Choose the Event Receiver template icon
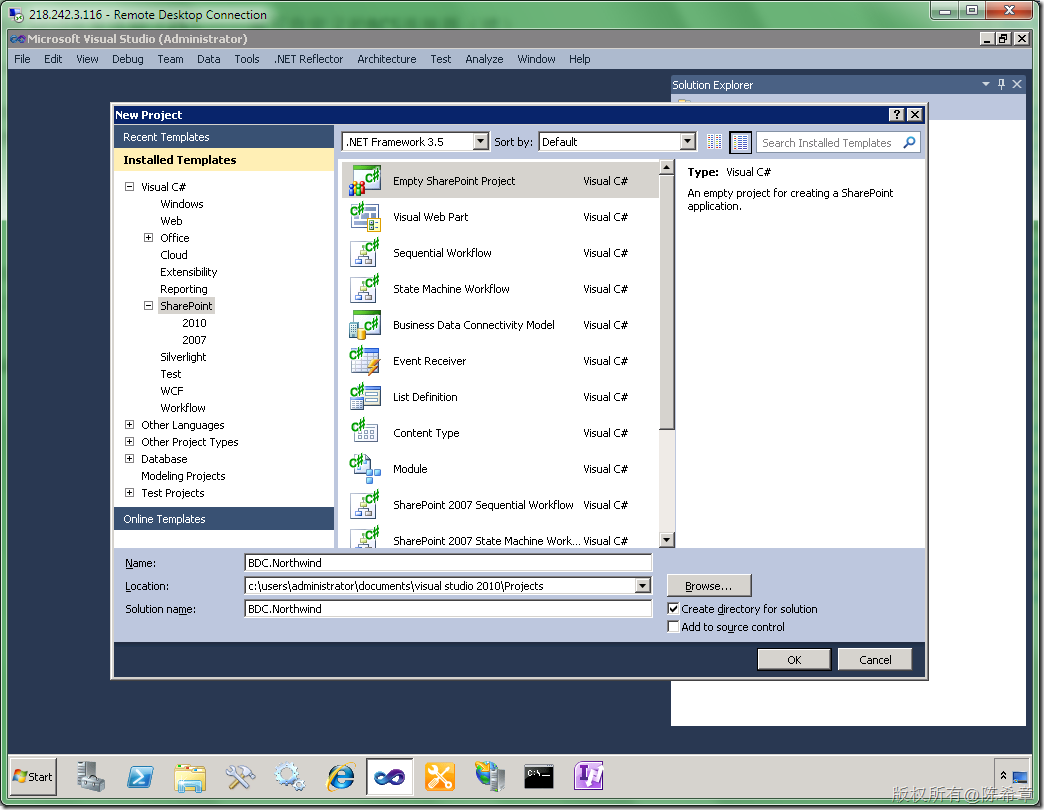This screenshot has height=810, width=1044. [x=365, y=361]
